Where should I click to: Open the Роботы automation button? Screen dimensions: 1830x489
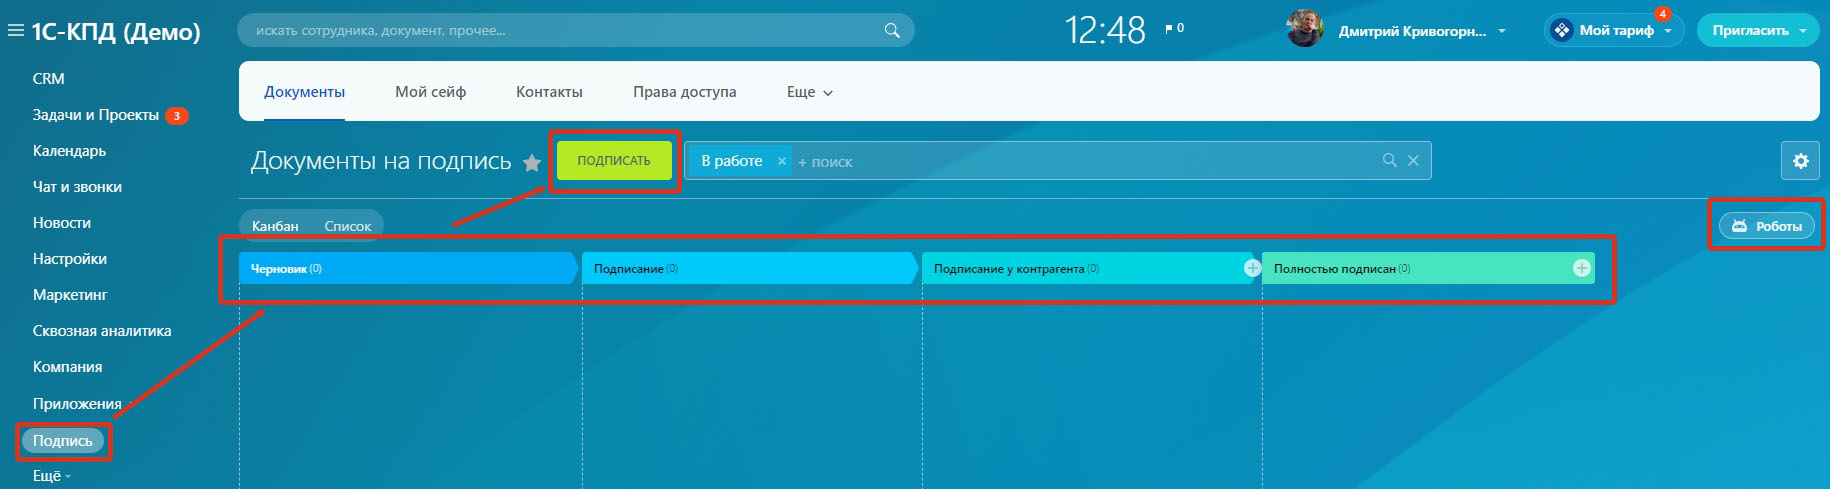(x=1766, y=226)
